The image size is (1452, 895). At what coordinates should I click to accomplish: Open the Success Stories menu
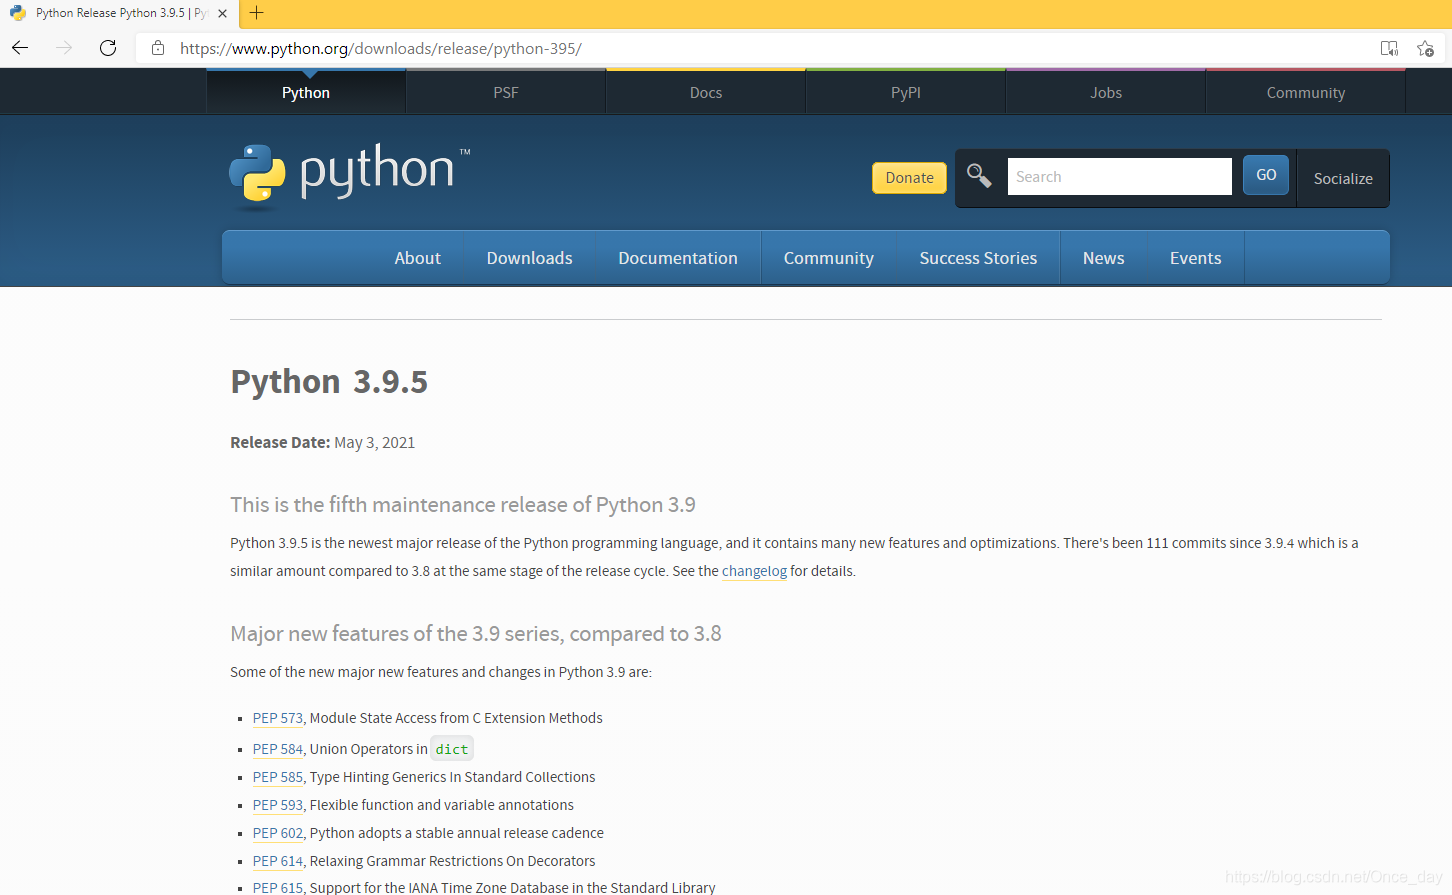(x=978, y=258)
